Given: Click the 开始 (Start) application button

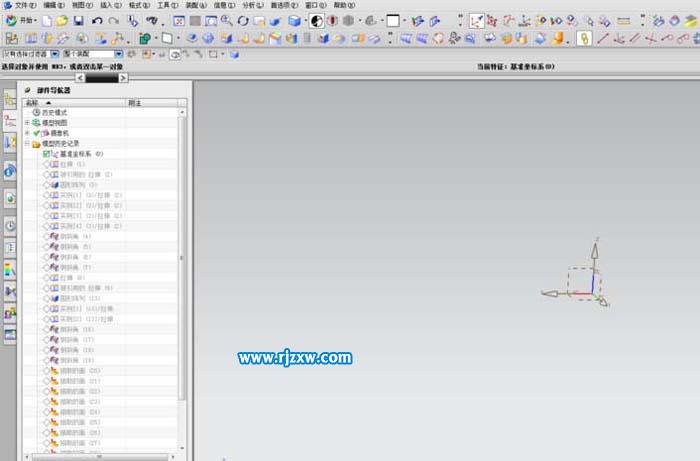Looking at the screenshot, I should tap(21, 21).
